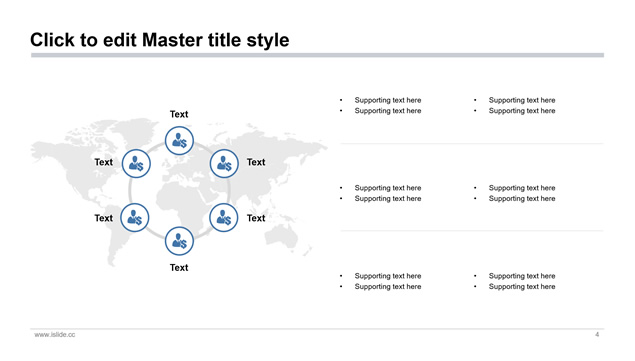Screen dimensions: 635x361
Task: Select the bottom person-dollar icon circle
Action: [x=179, y=241]
